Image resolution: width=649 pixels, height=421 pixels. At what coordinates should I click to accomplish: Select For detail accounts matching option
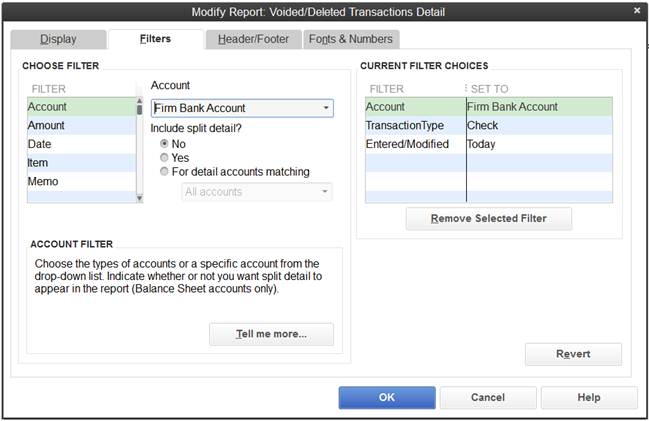pyautogui.click(x=165, y=172)
